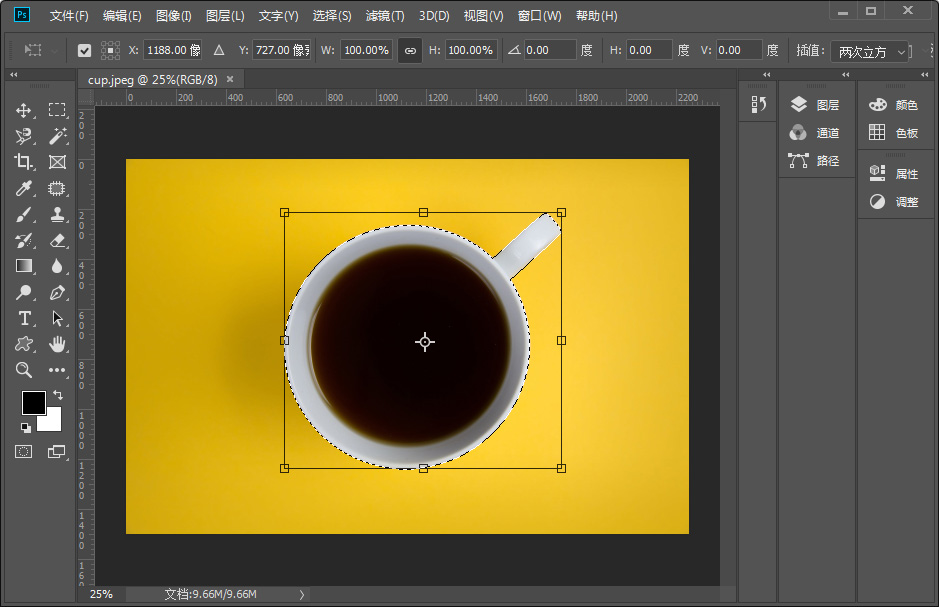Select the Hand tool
The image size is (939, 607).
pyautogui.click(x=57, y=344)
